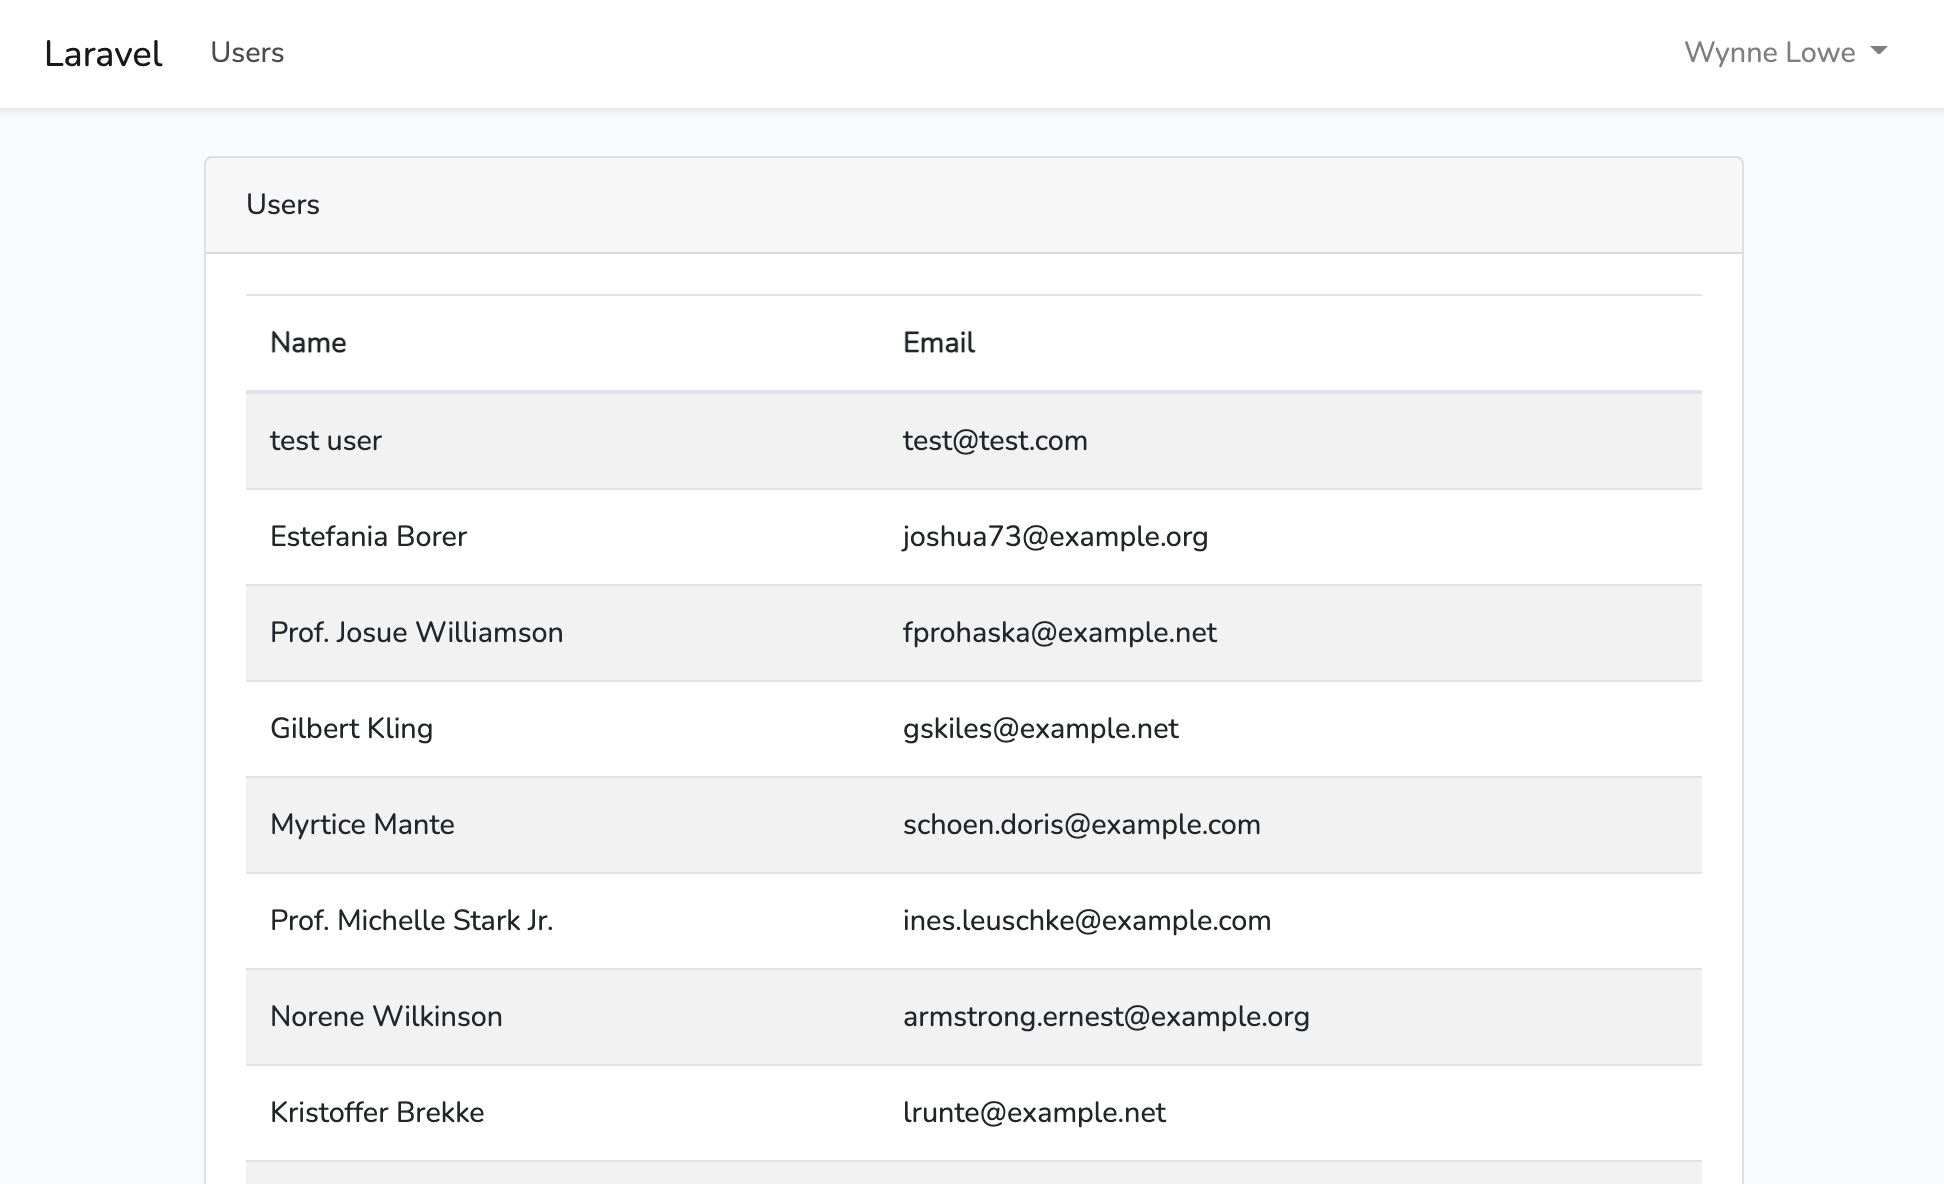Click the test@test.com email cell
The image size is (1944, 1184).
coord(995,440)
